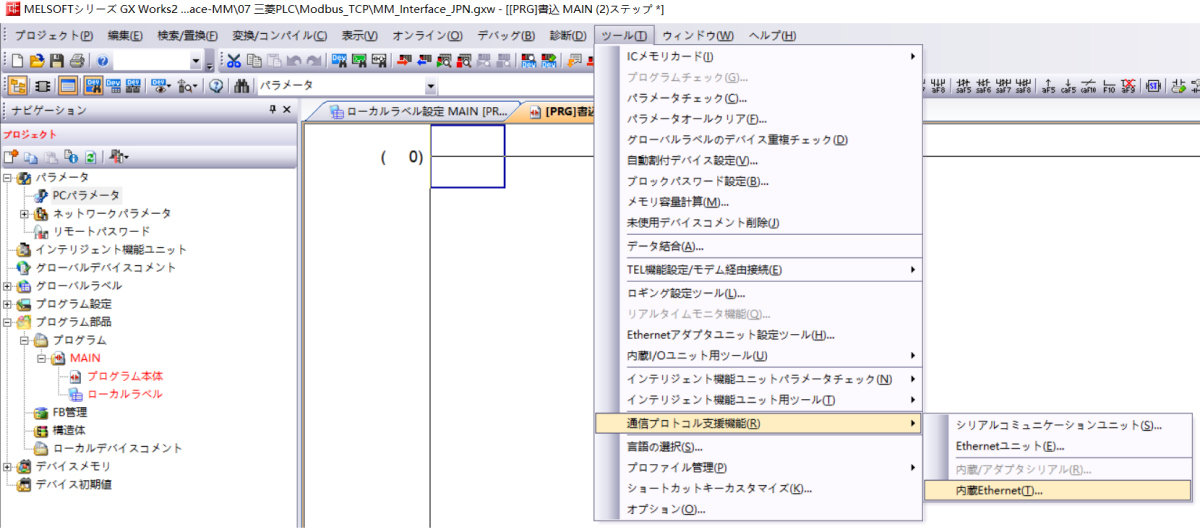Choose シリアルコミュニケーションユニット(S)... submenu entry
This screenshot has width=1200, height=528.
click(1058, 425)
